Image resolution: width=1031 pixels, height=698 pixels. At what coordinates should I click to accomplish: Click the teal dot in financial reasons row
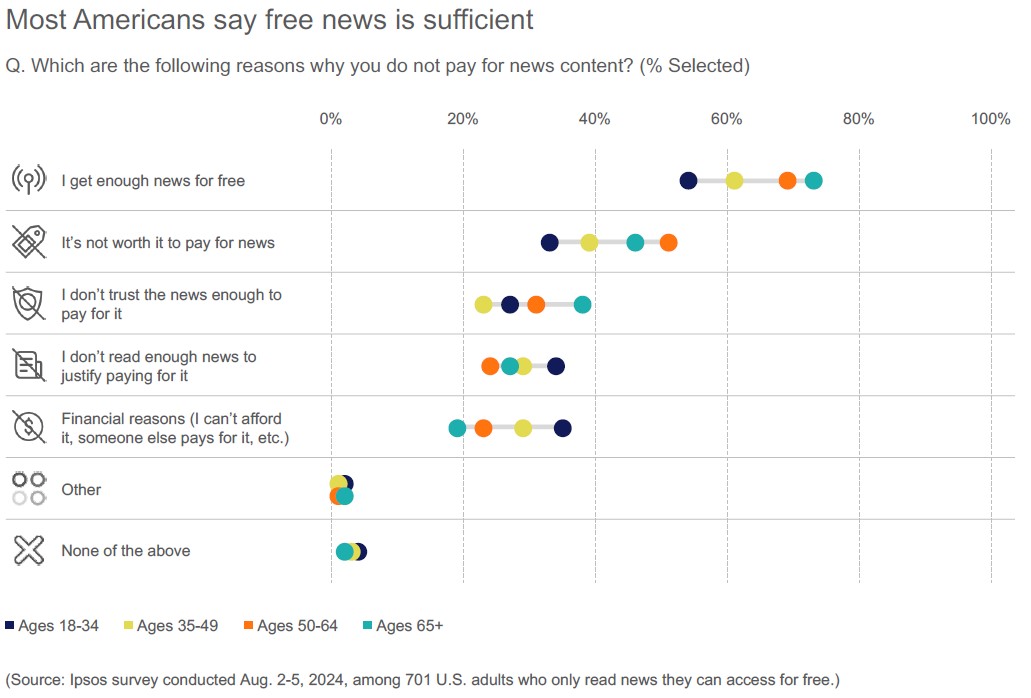point(457,428)
